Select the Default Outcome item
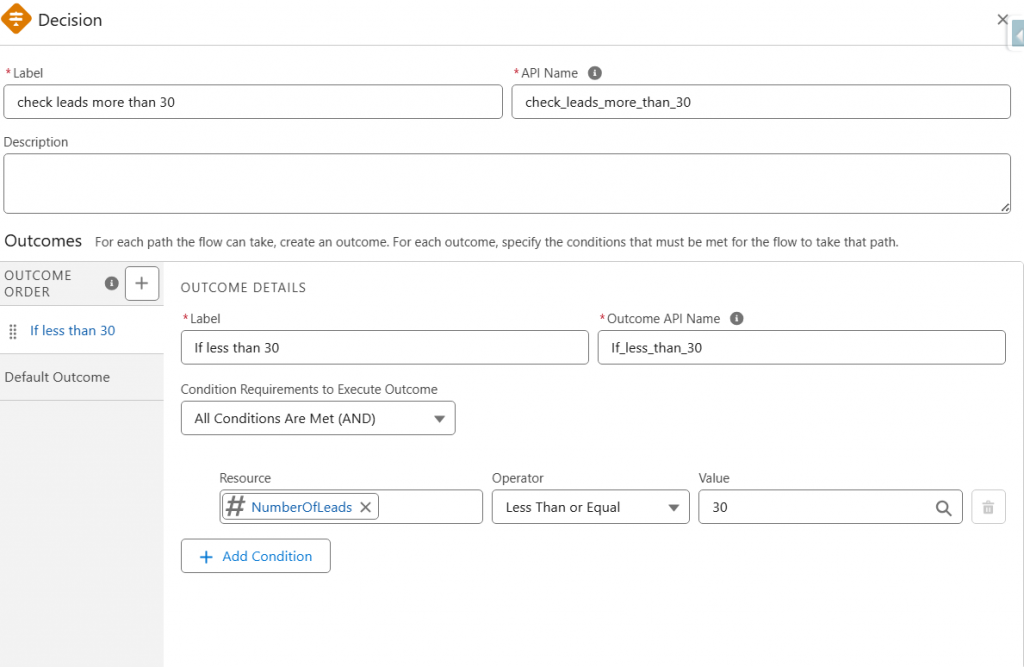 click(57, 377)
